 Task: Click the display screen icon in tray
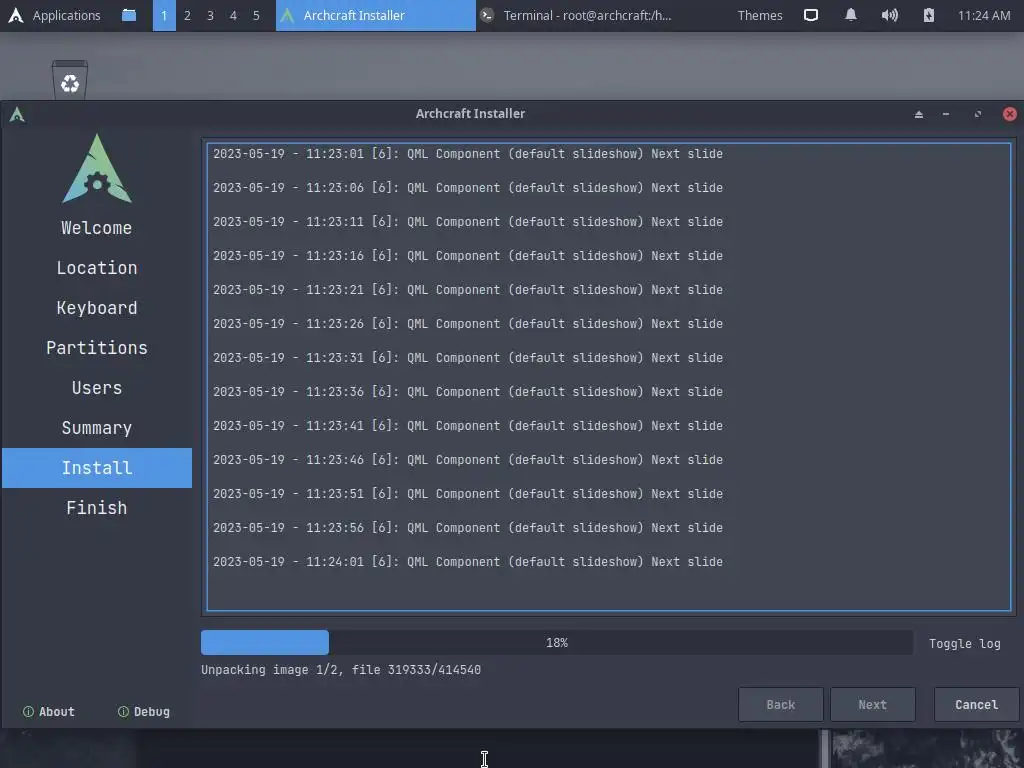[x=810, y=15]
